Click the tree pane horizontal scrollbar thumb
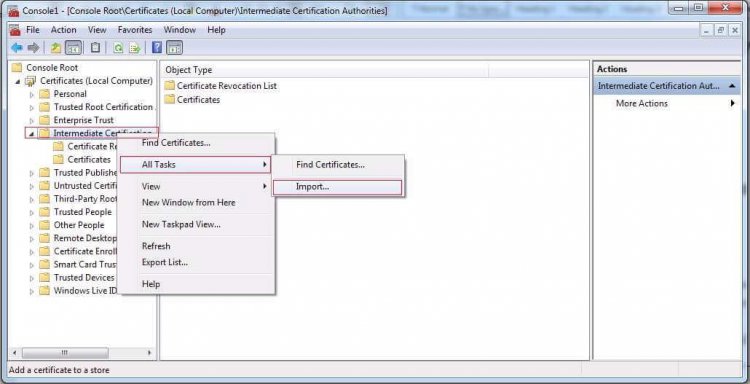750x384 pixels. [x=65, y=353]
